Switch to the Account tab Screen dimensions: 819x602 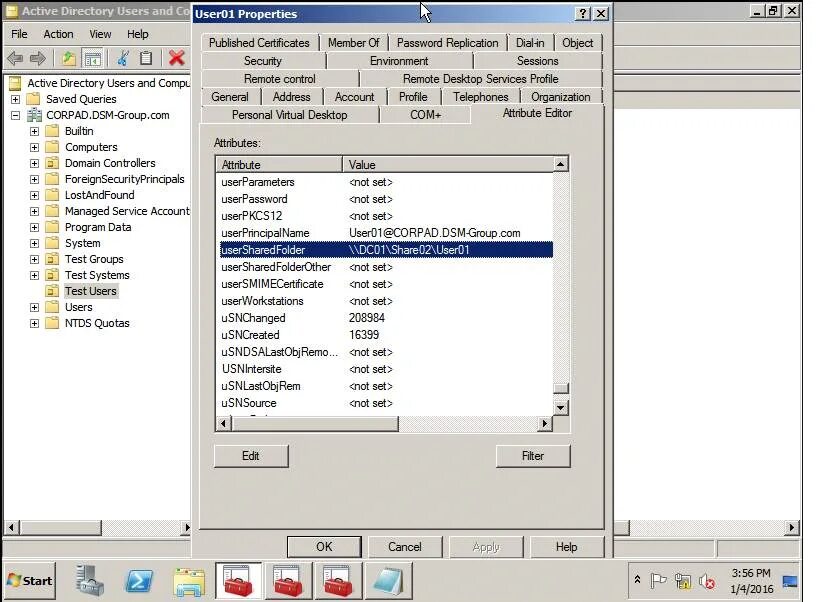[354, 97]
